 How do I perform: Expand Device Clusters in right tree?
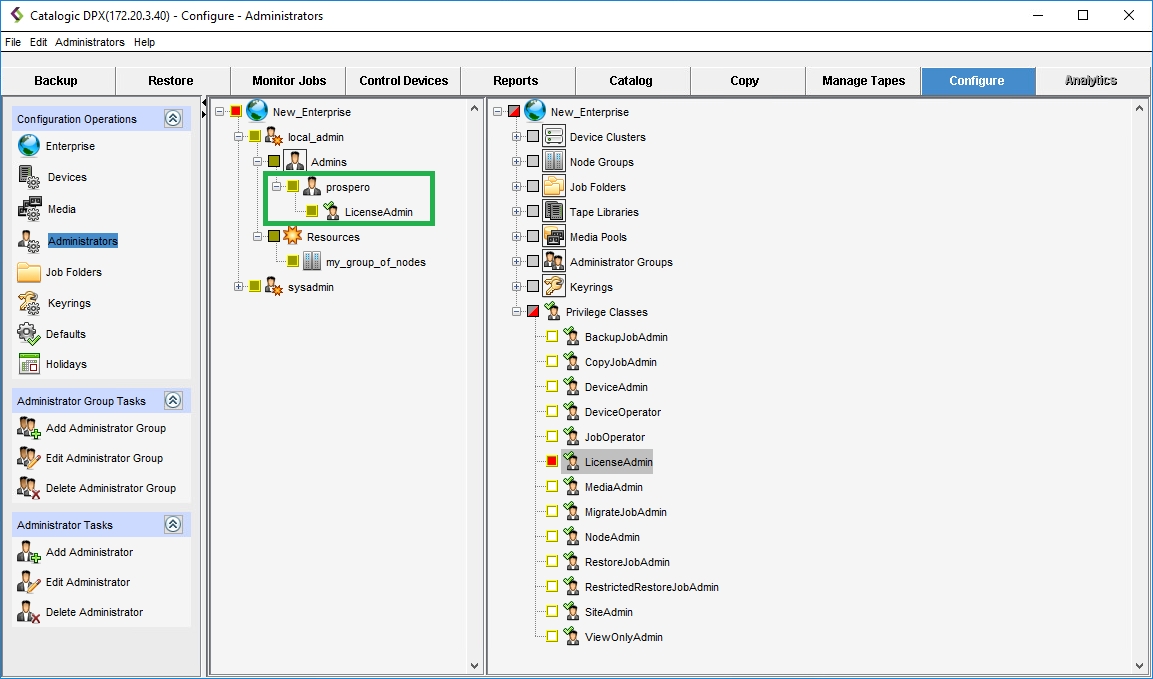pyautogui.click(x=517, y=137)
